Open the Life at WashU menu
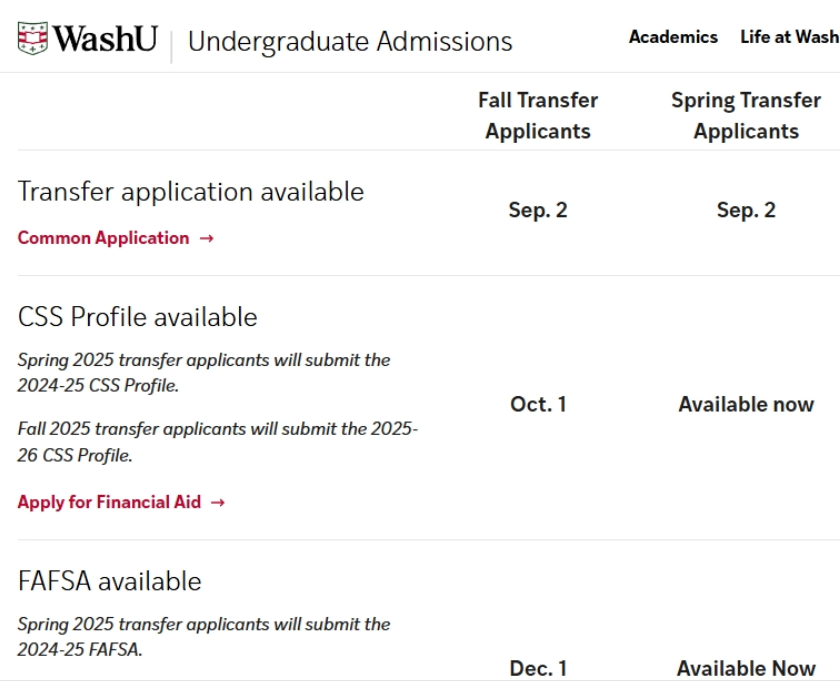Viewport: 840px width, 688px height. [x=789, y=37]
